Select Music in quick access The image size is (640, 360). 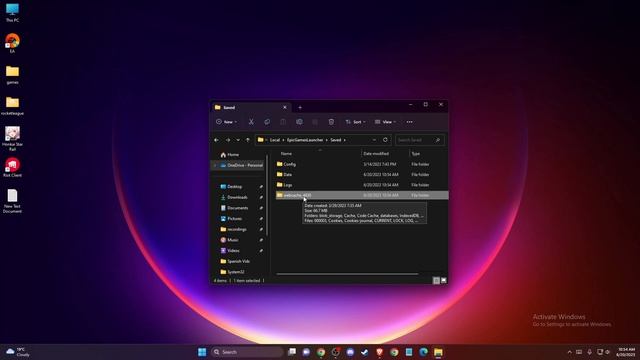tap(233, 240)
